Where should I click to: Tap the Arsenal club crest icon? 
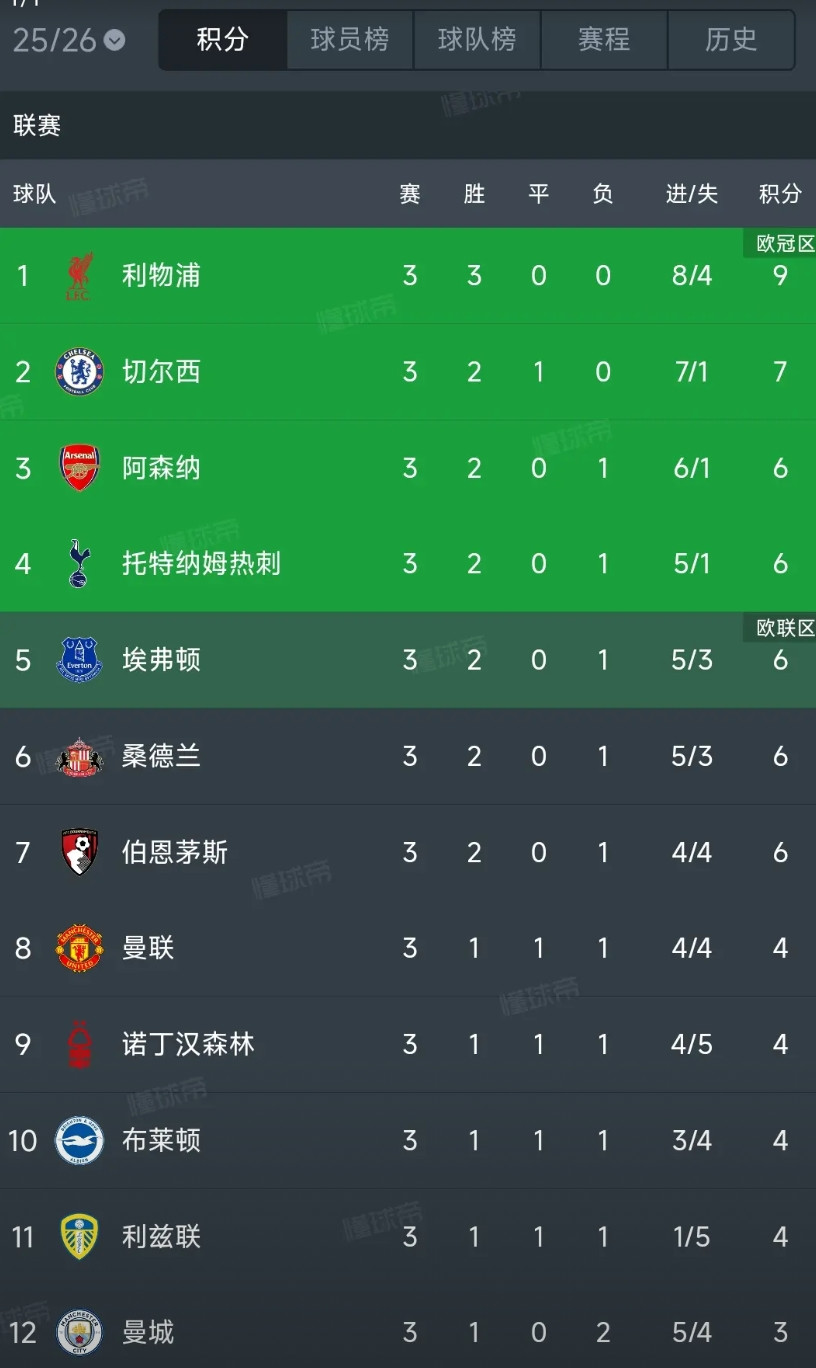79,468
